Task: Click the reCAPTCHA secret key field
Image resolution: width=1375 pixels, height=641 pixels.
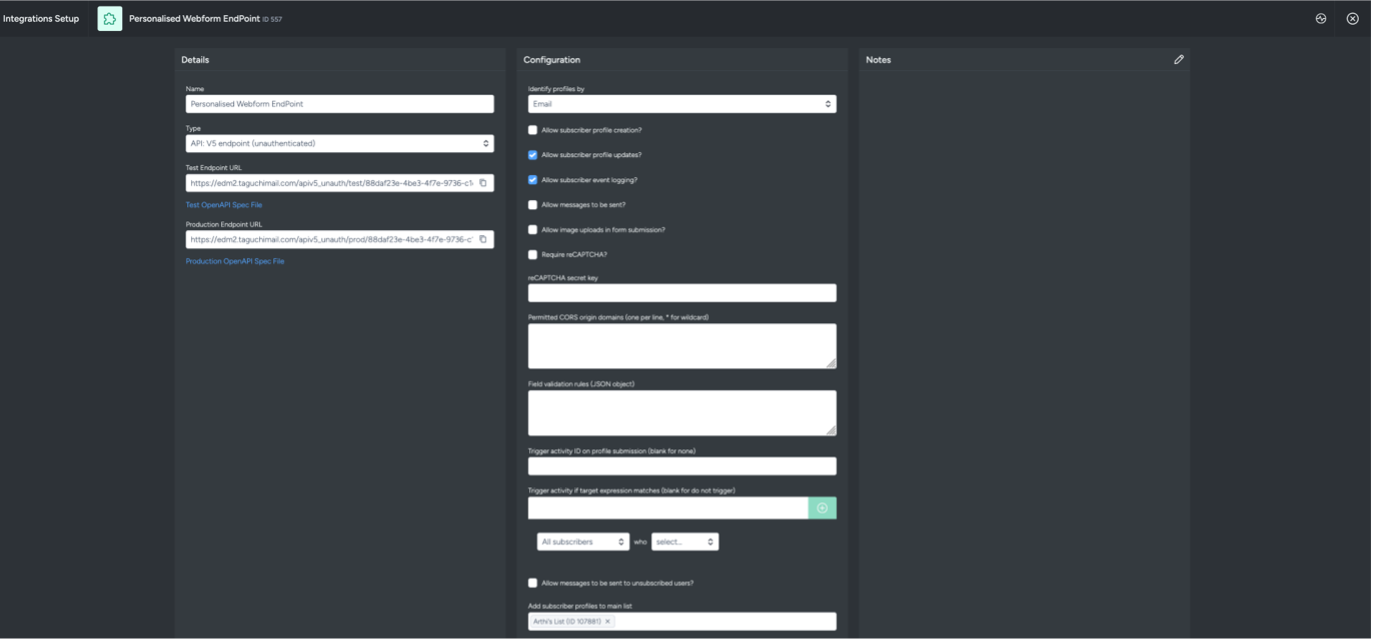Action: (x=682, y=293)
